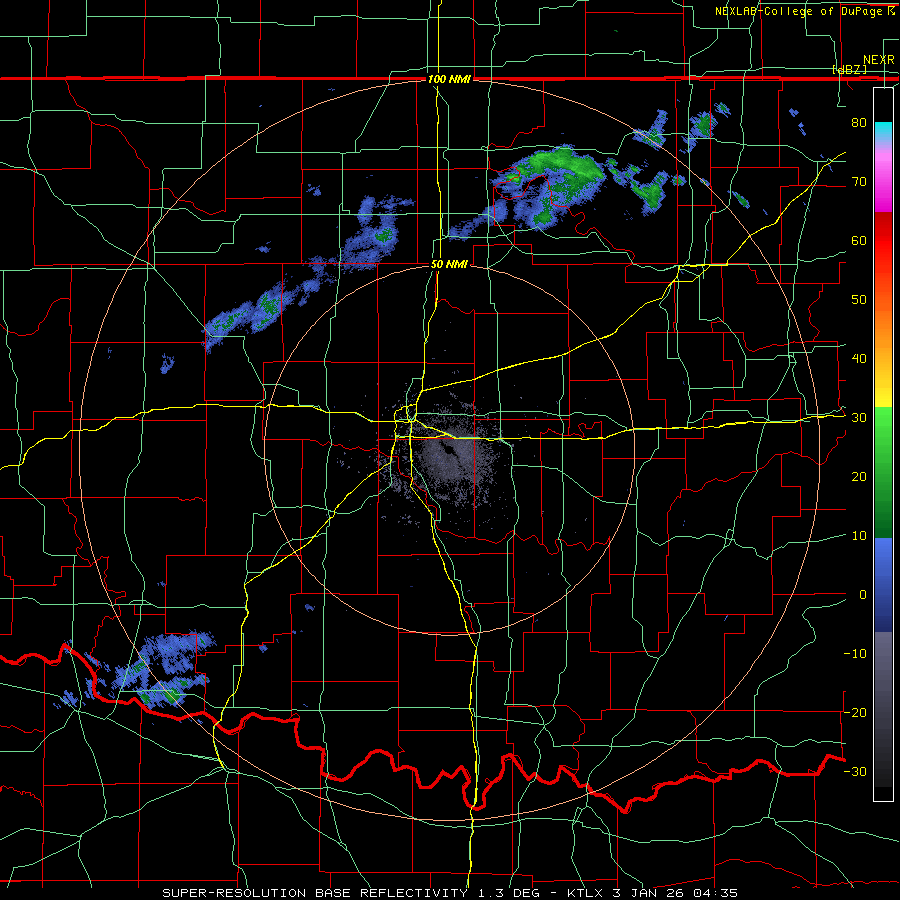The image size is (900, 900).
Task: Click the -20 value on dBZ scale
Action: click(x=855, y=713)
